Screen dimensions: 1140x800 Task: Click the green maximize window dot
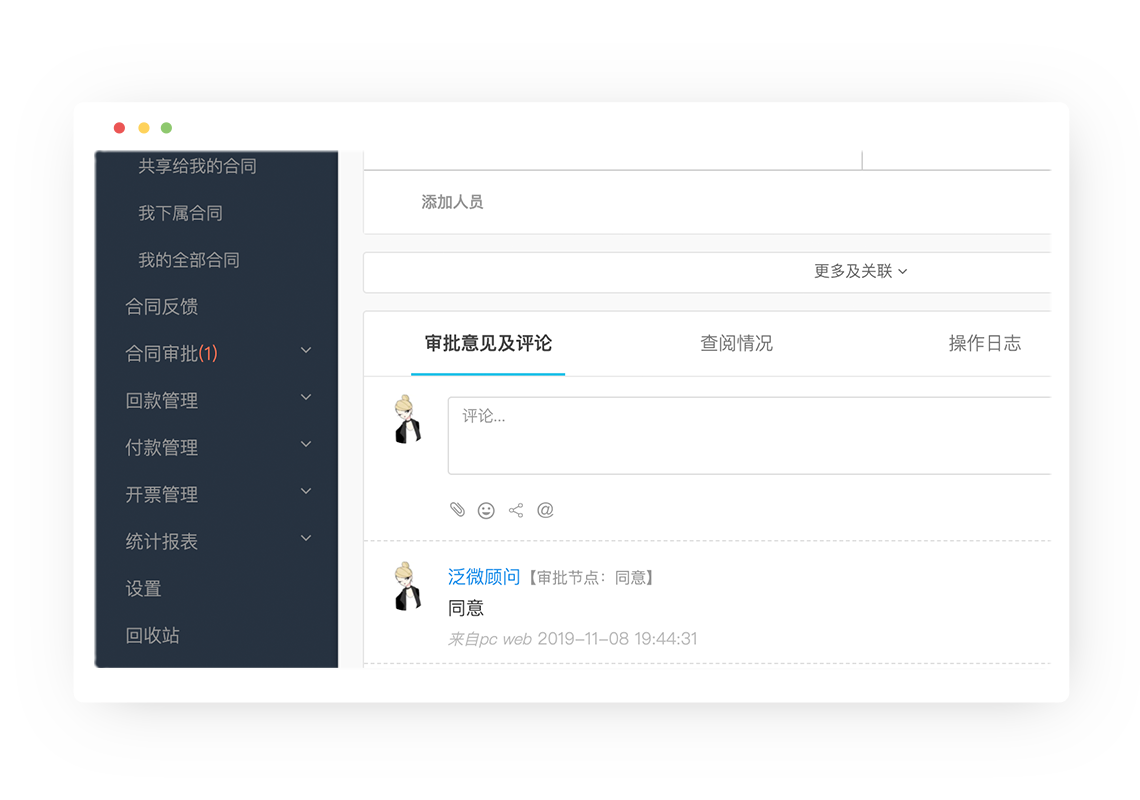tap(166, 128)
